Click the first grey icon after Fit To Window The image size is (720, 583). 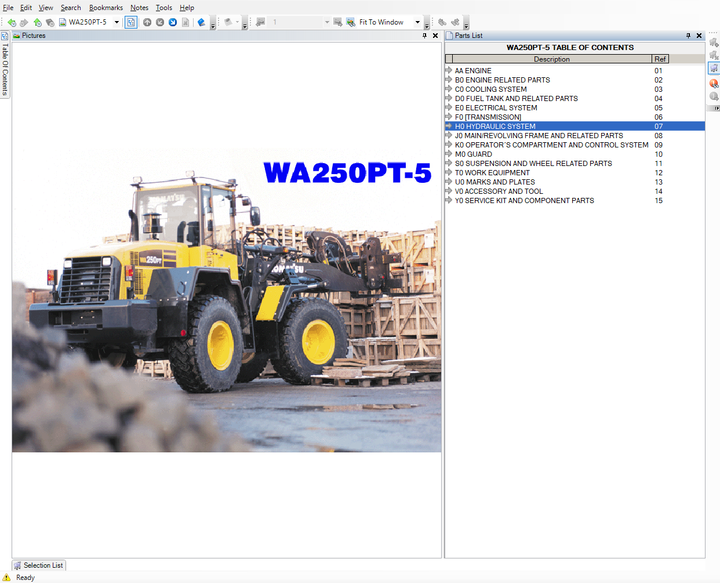[442, 22]
